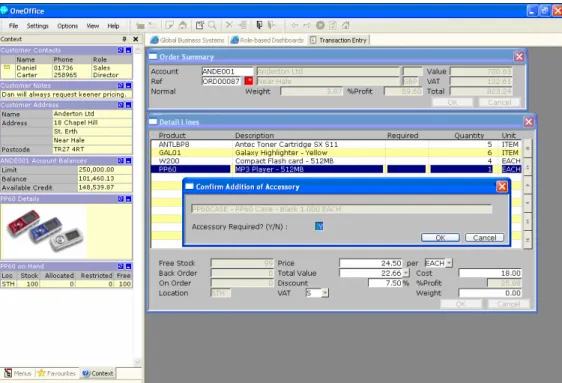The image size is (562, 383).
Task: Click the magnifying glass search icon
Action: point(212,25)
